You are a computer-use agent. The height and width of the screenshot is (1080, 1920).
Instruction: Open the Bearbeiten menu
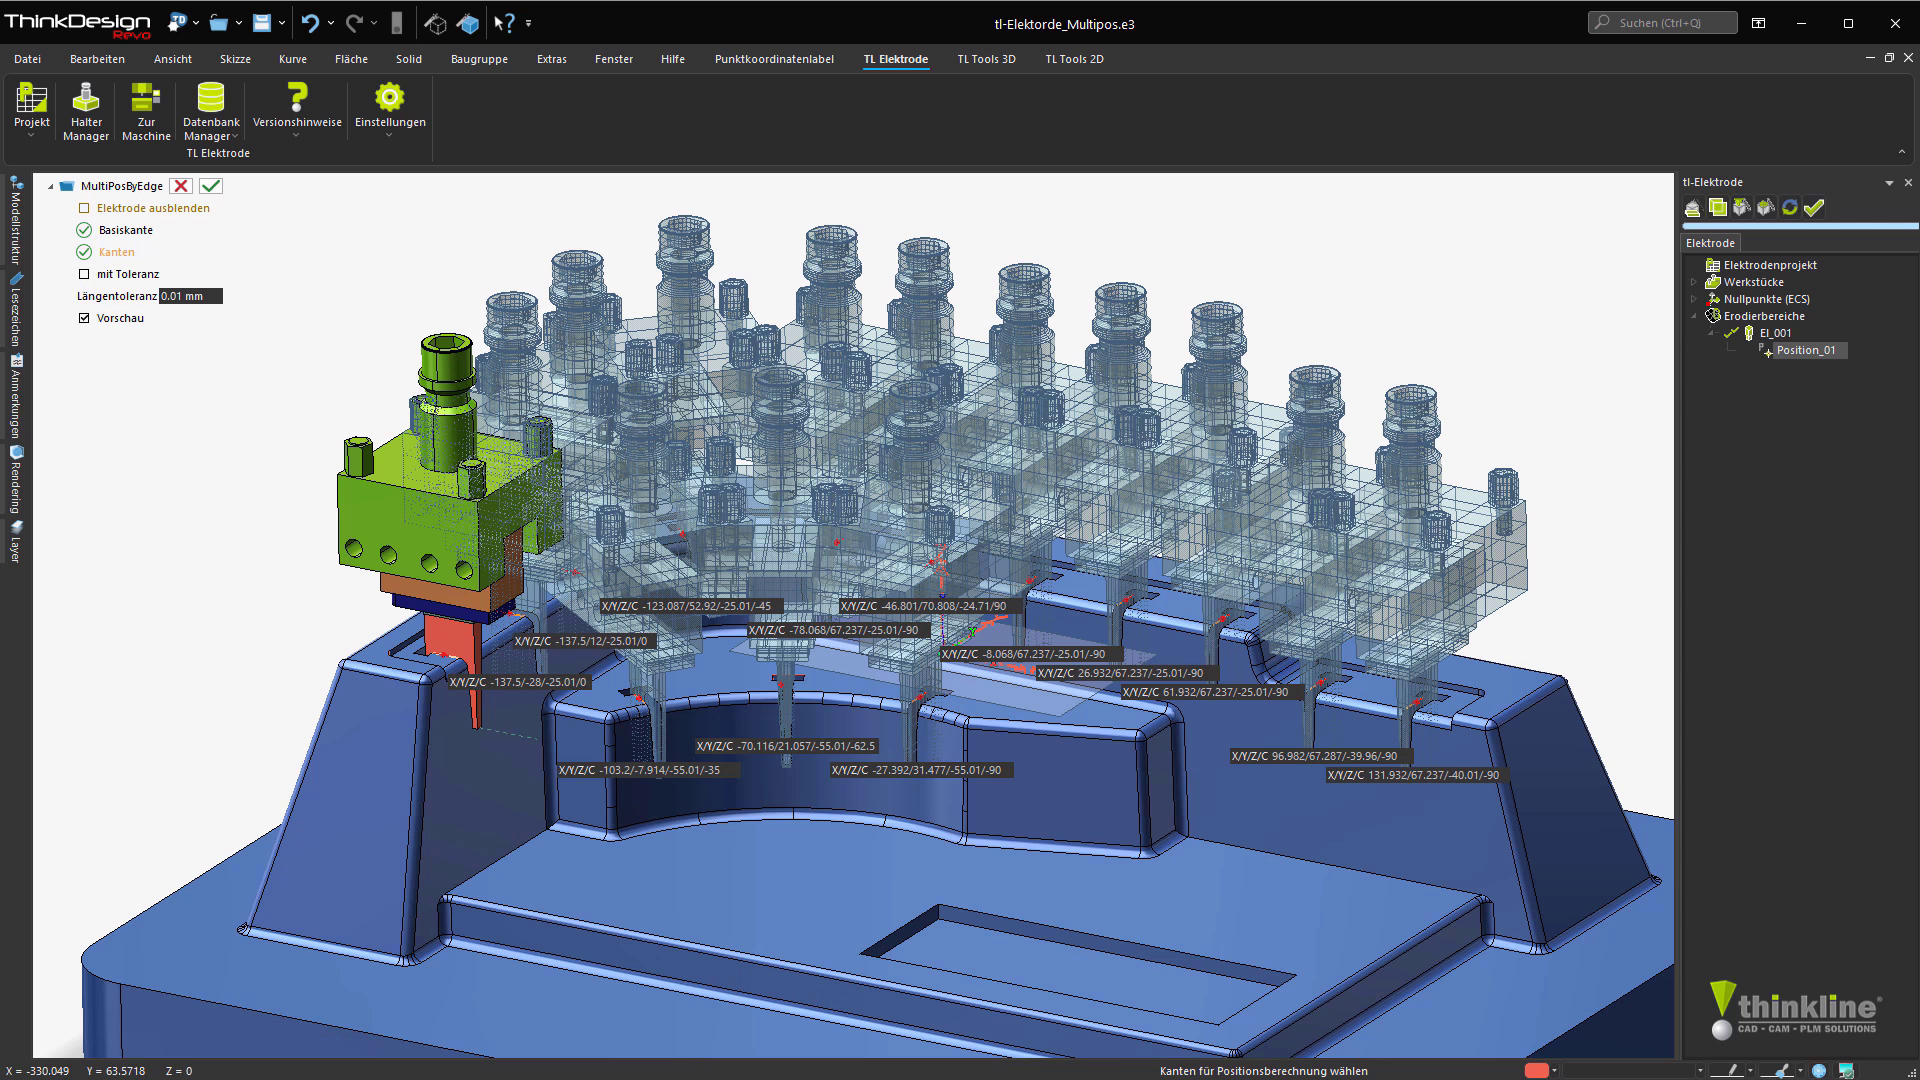[97, 59]
